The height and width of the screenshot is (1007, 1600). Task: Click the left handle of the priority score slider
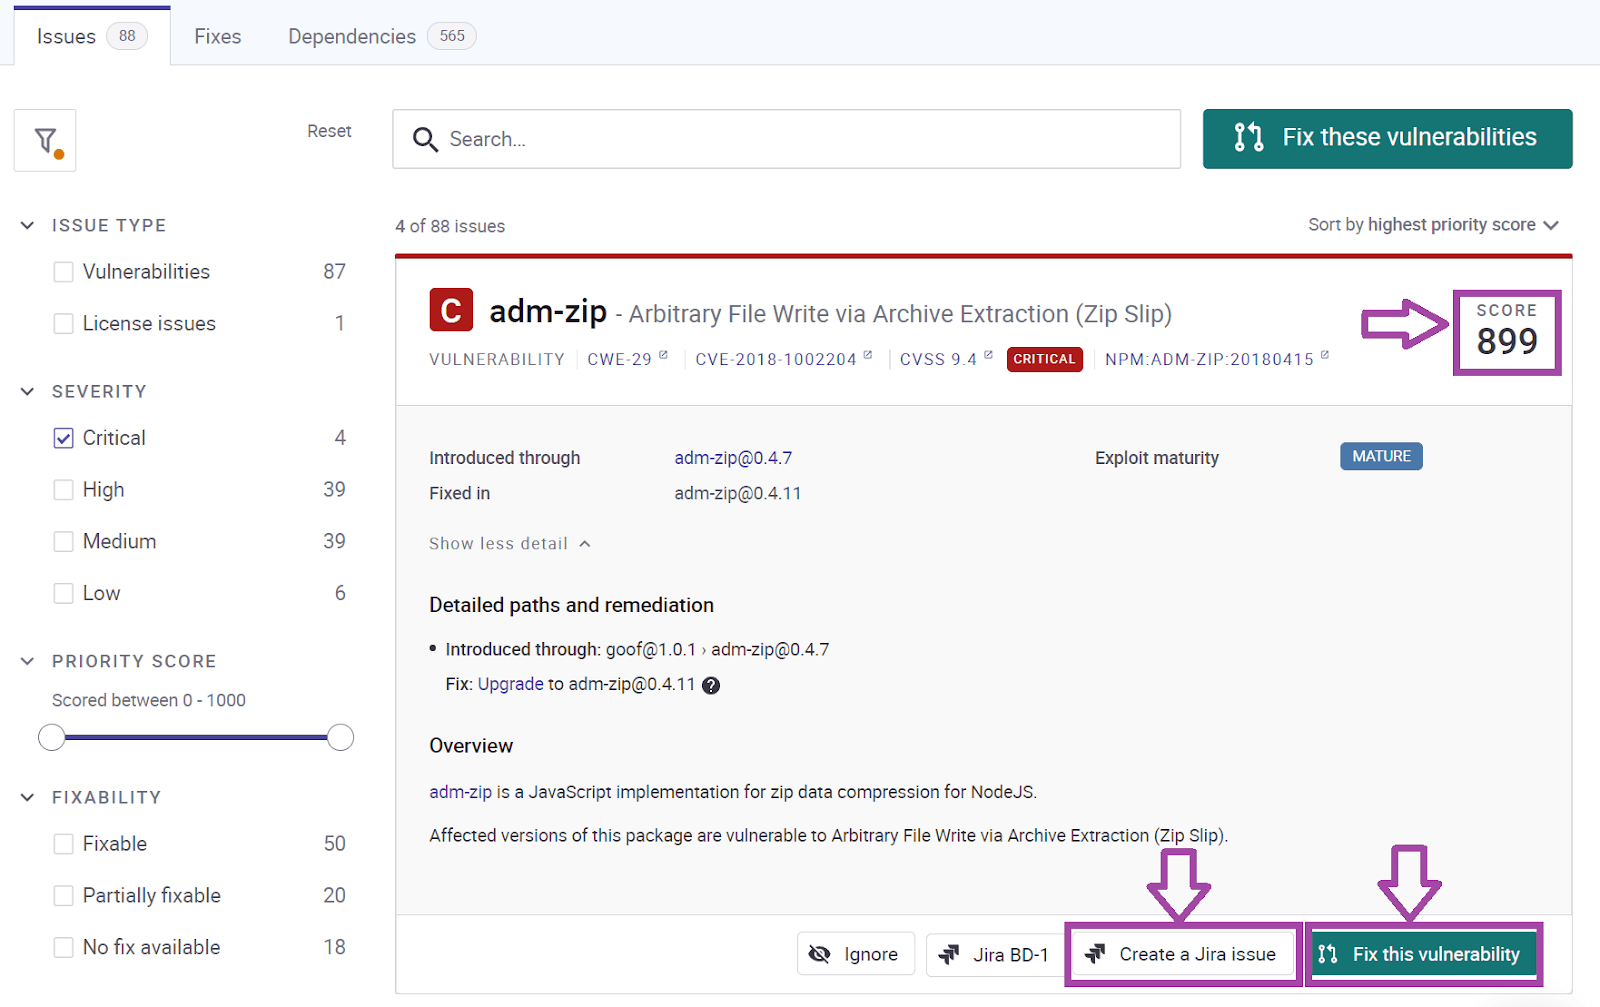click(51, 737)
